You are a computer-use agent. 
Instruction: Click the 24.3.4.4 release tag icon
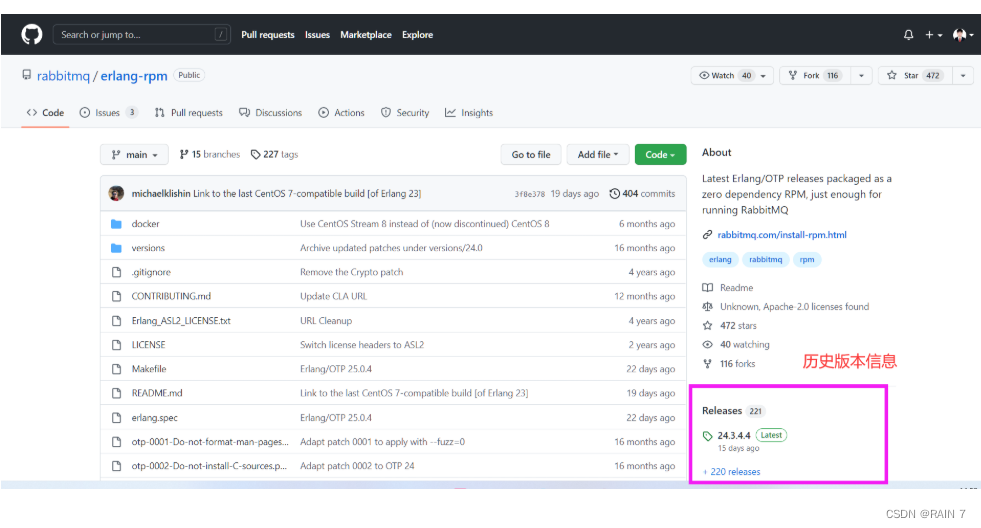708,436
